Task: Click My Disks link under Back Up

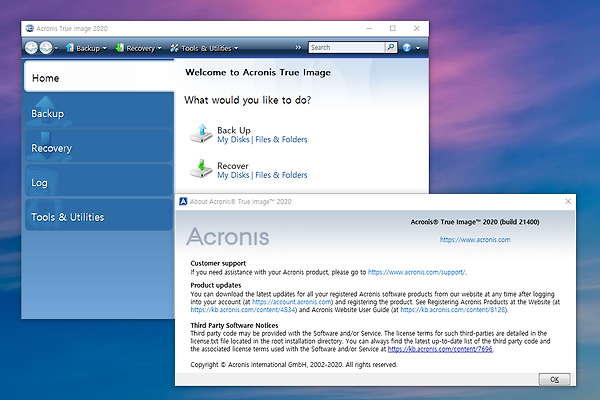Action: 233,140
